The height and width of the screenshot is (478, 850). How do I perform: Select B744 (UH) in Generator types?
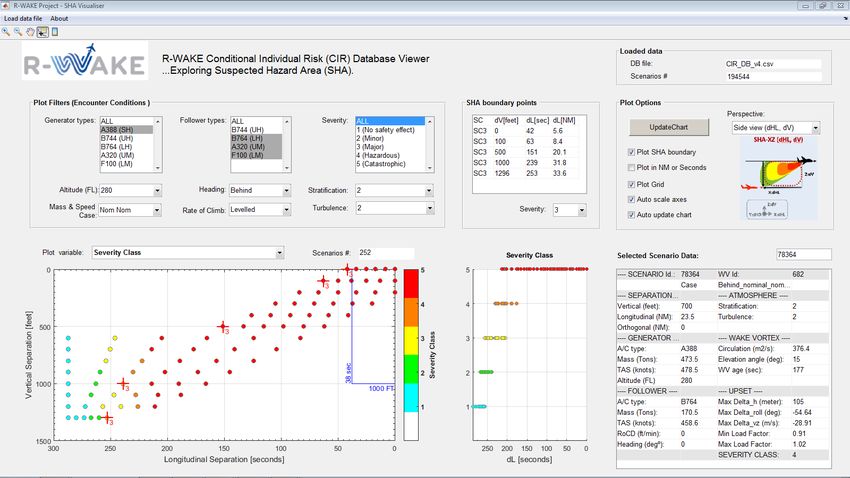(126, 138)
